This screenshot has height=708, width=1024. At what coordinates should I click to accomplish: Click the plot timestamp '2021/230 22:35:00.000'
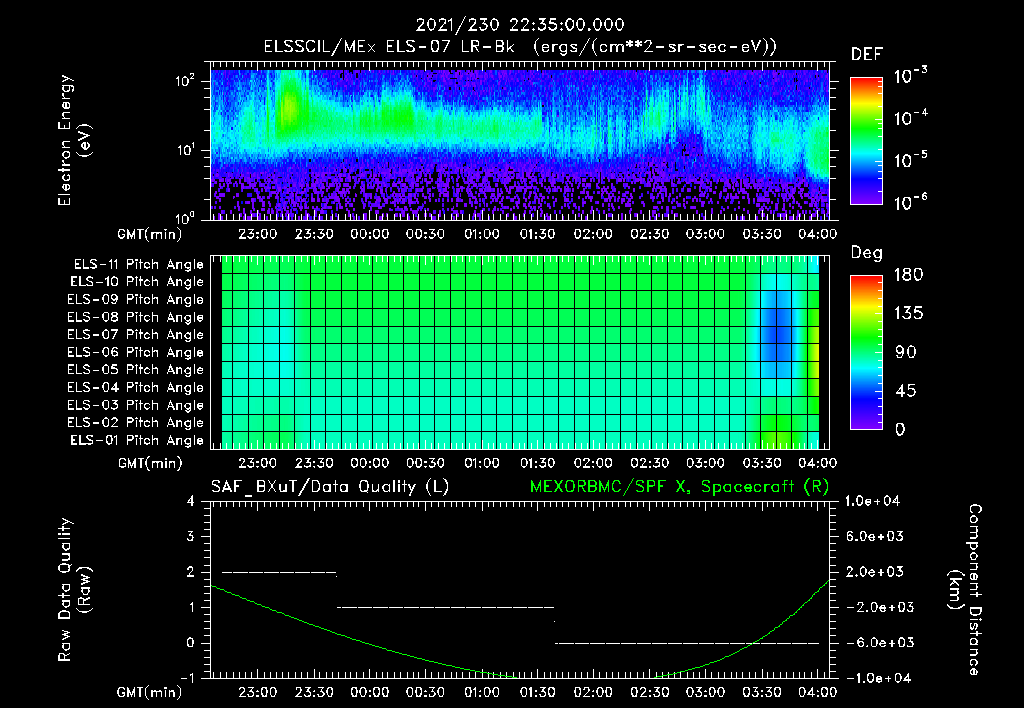(520, 25)
